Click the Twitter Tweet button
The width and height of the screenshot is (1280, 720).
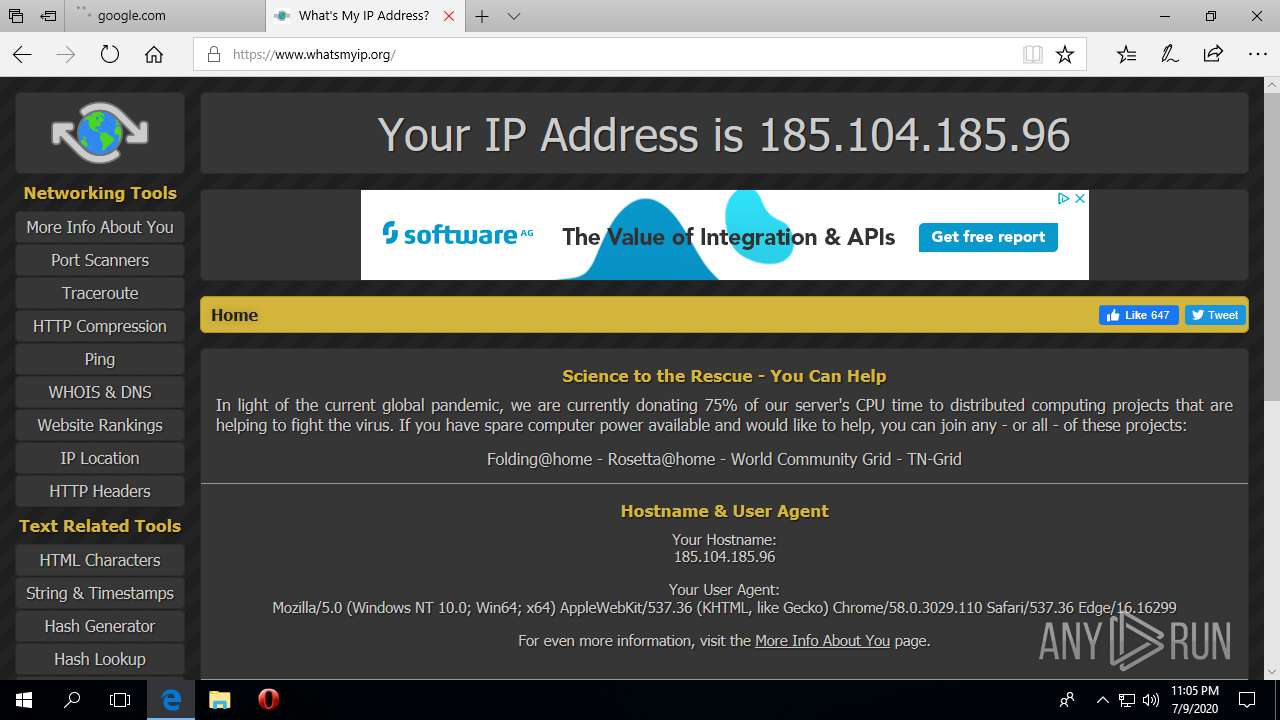[1215, 315]
